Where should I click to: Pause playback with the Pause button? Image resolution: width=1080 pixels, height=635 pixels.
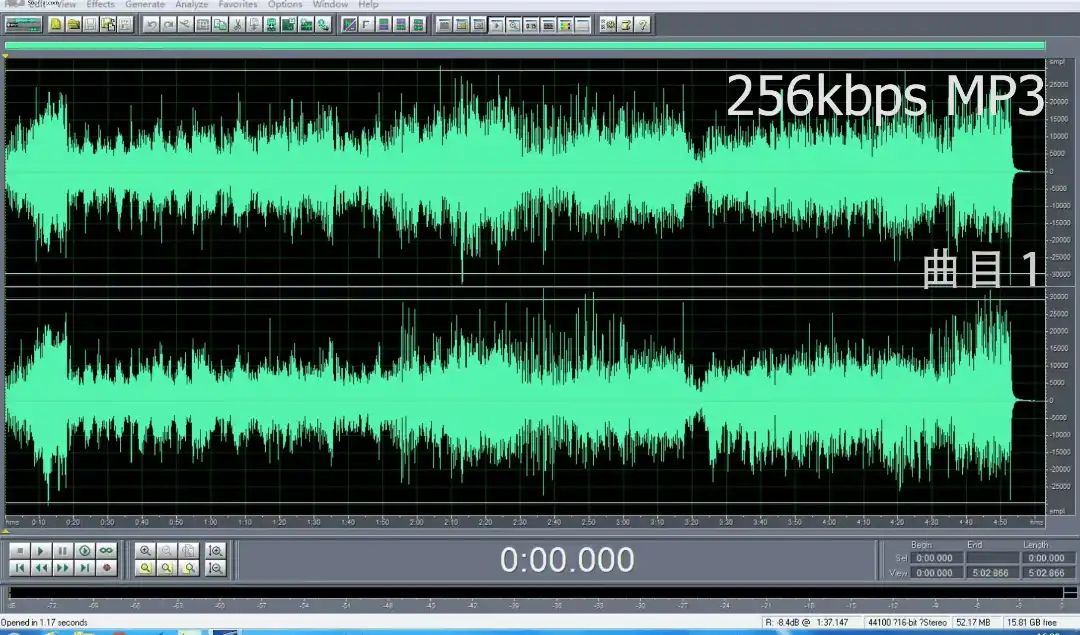point(62,550)
